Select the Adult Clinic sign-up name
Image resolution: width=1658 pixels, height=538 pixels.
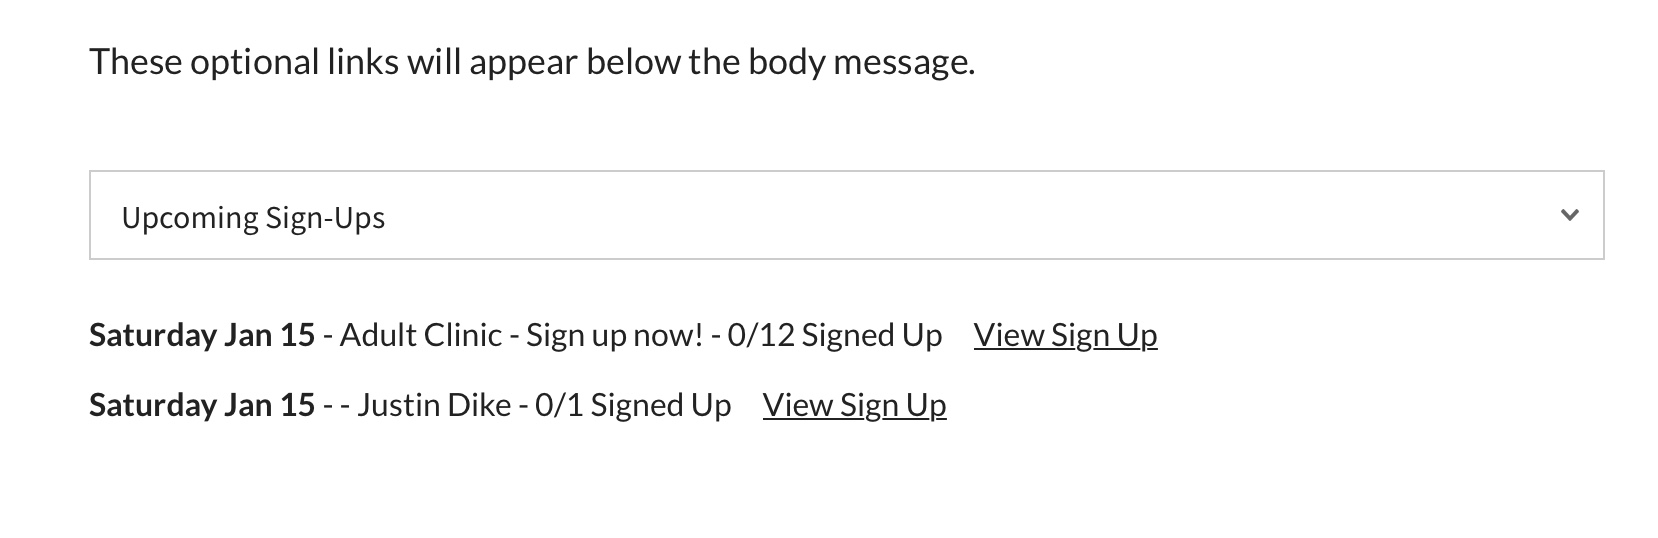coord(420,335)
